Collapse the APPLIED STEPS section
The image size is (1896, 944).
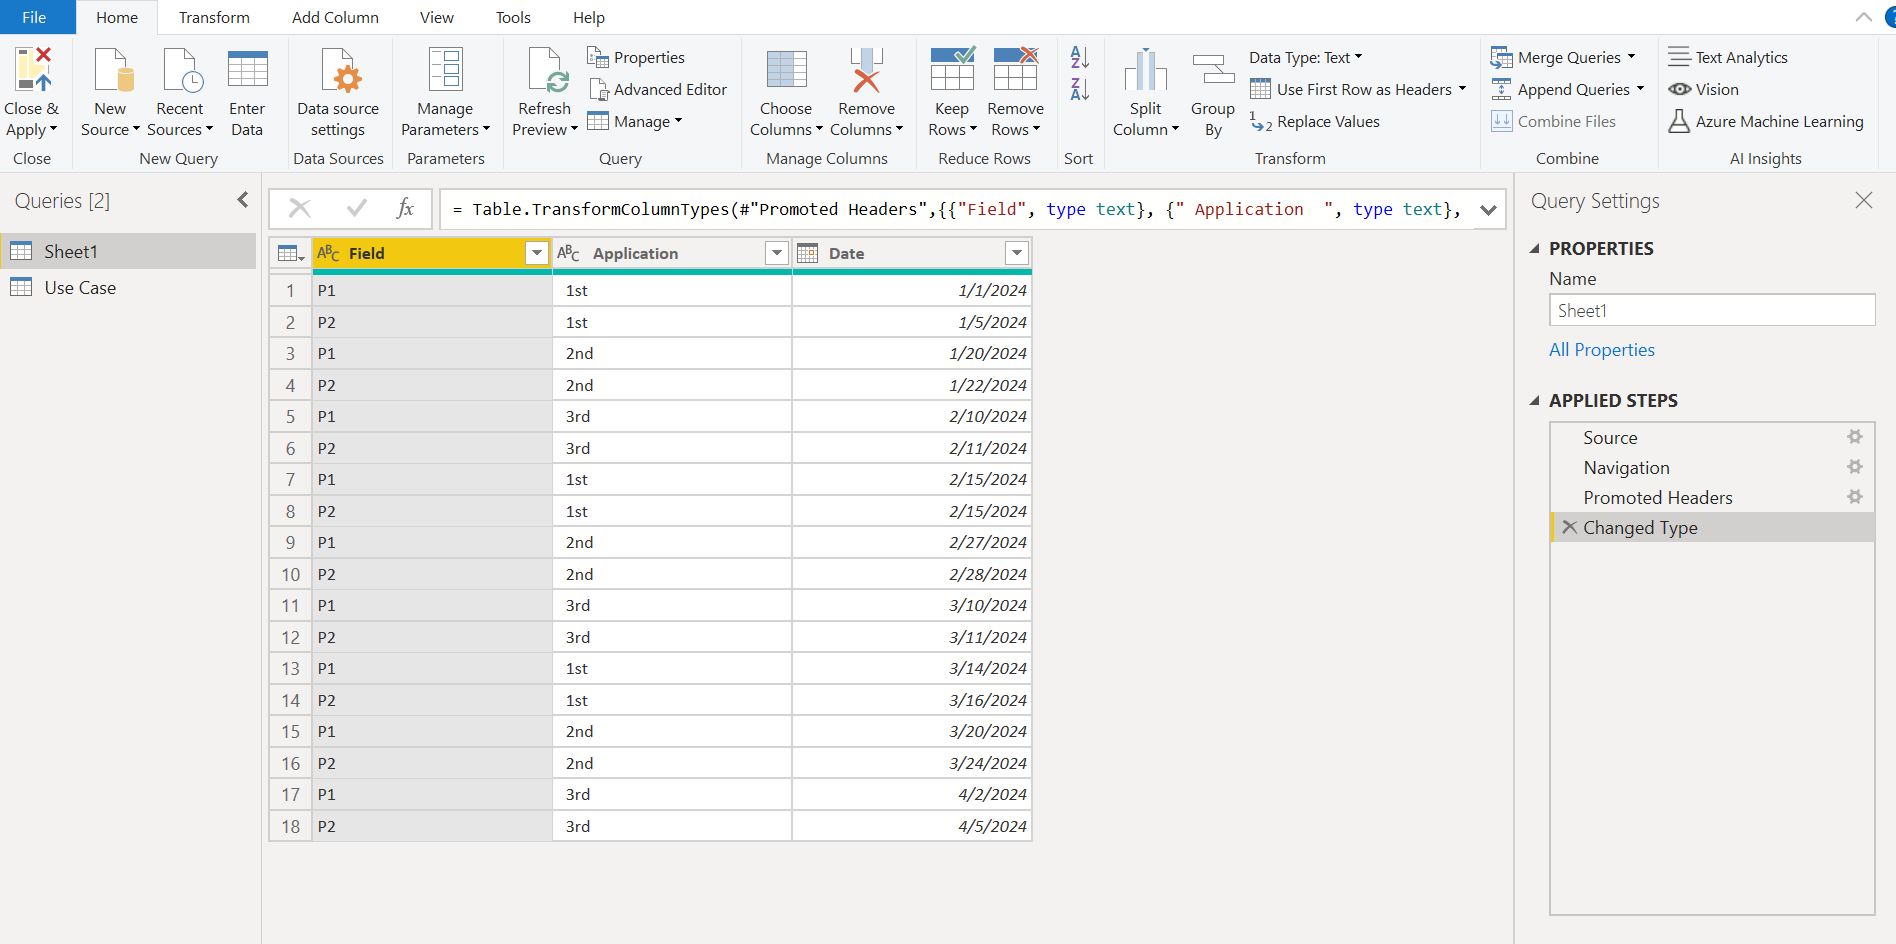[x=1535, y=400]
